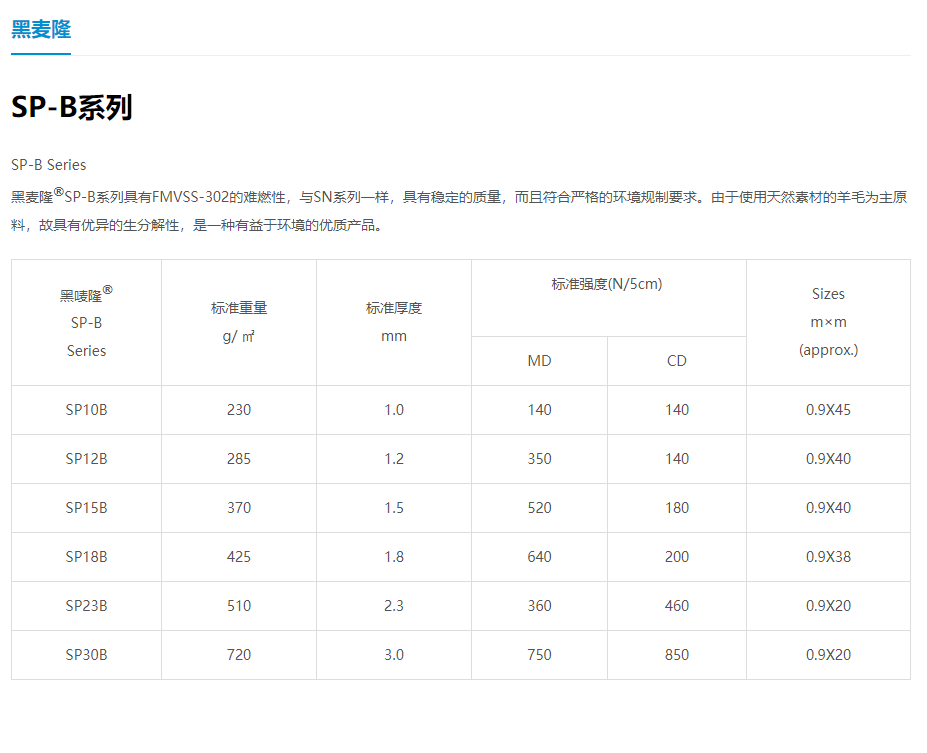The width and height of the screenshot is (927, 753).
Task: Click the MD value 640
Action: pos(539,557)
